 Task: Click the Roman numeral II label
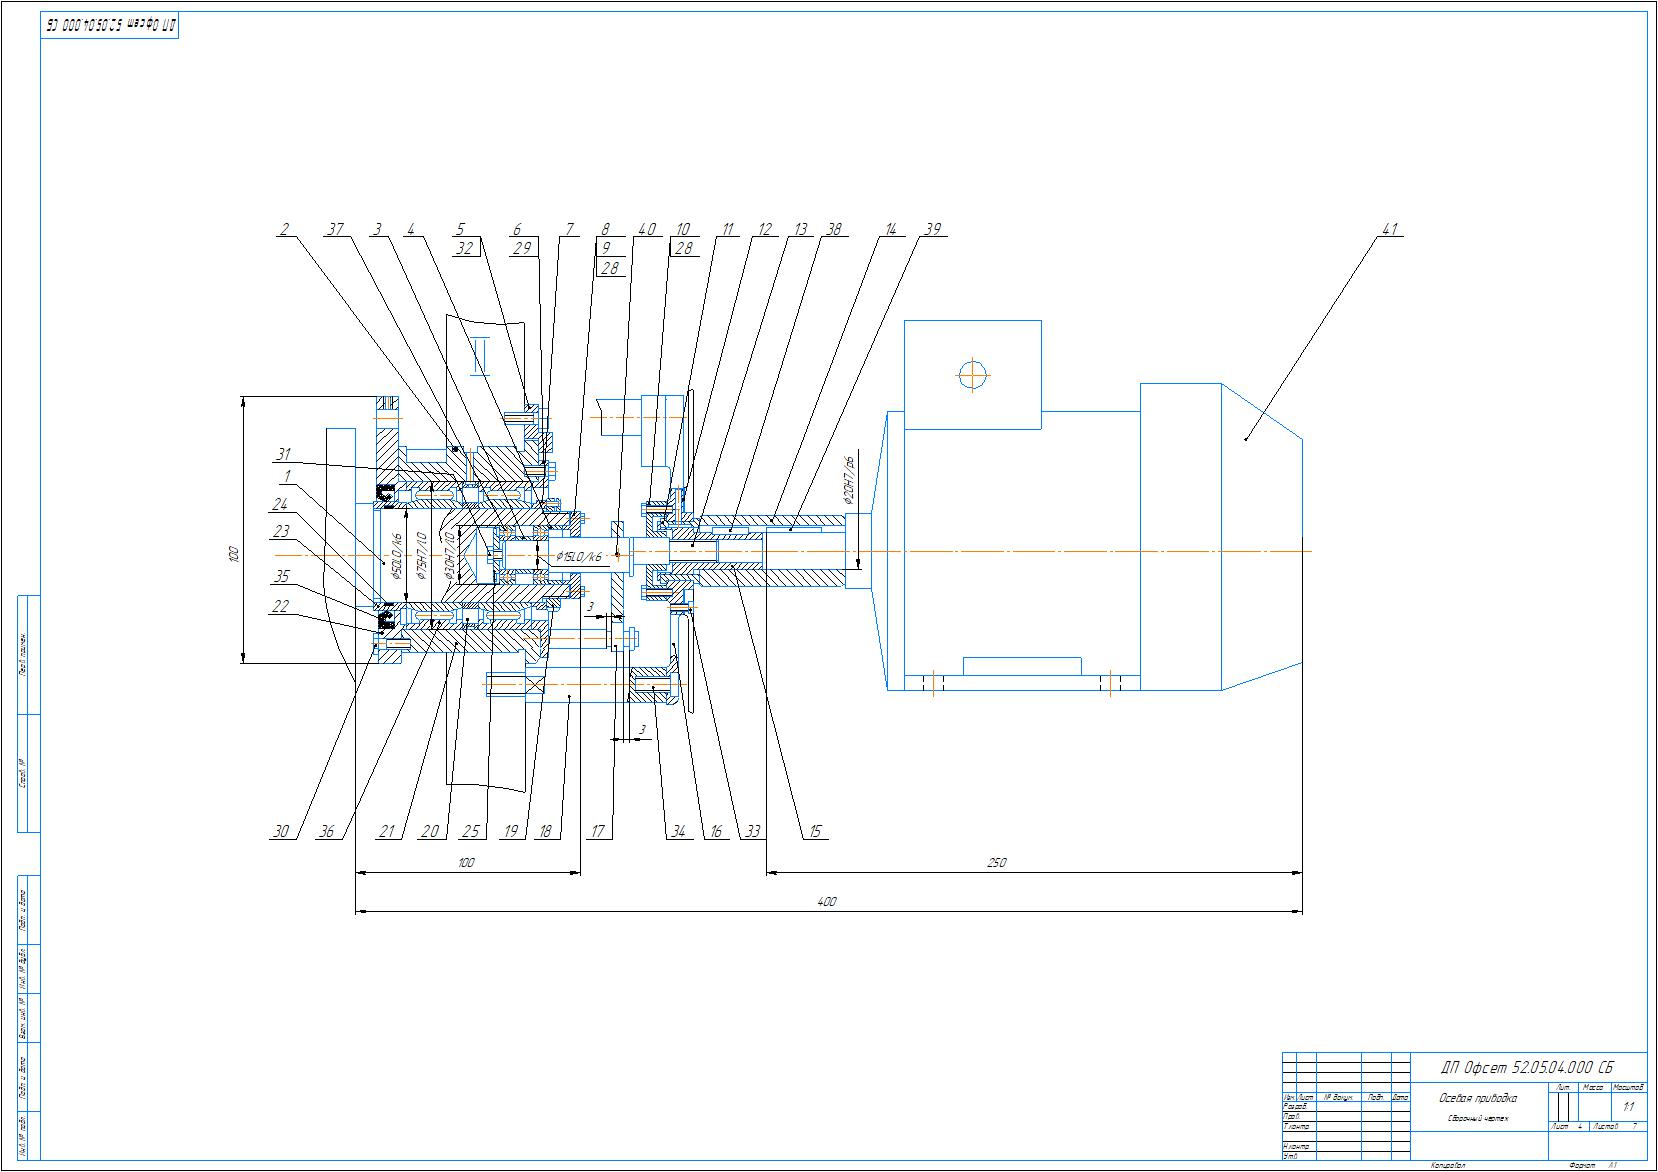click(x=480, y=359)
